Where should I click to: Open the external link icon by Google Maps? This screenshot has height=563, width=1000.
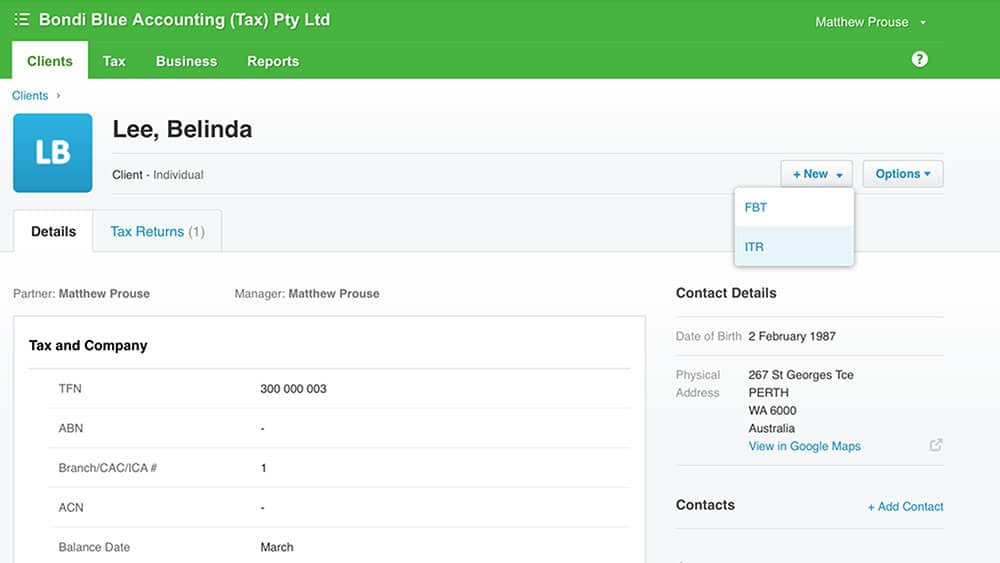pyautogui.click(x=936, y=445)
